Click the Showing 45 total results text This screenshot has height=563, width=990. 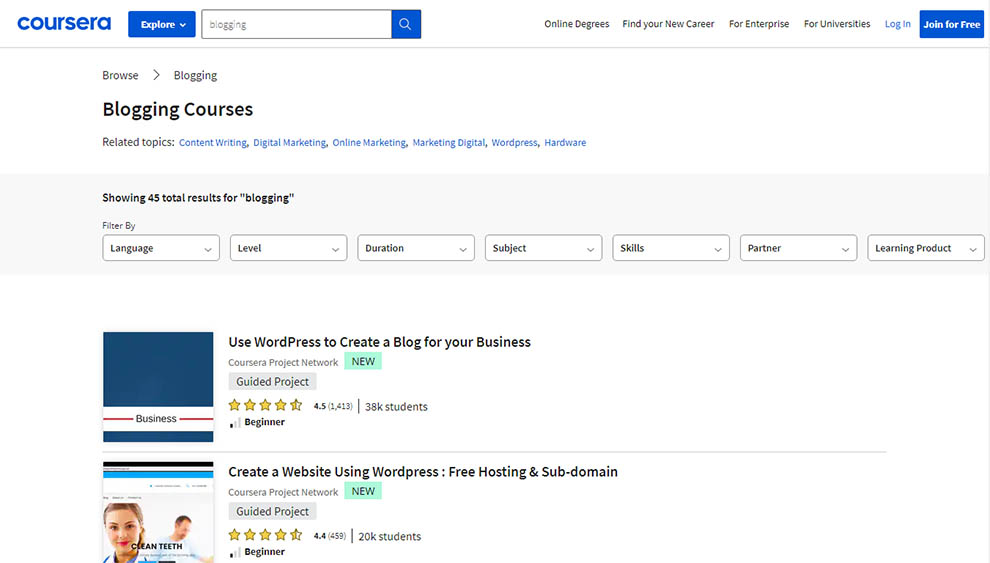(x=198, y=198)
